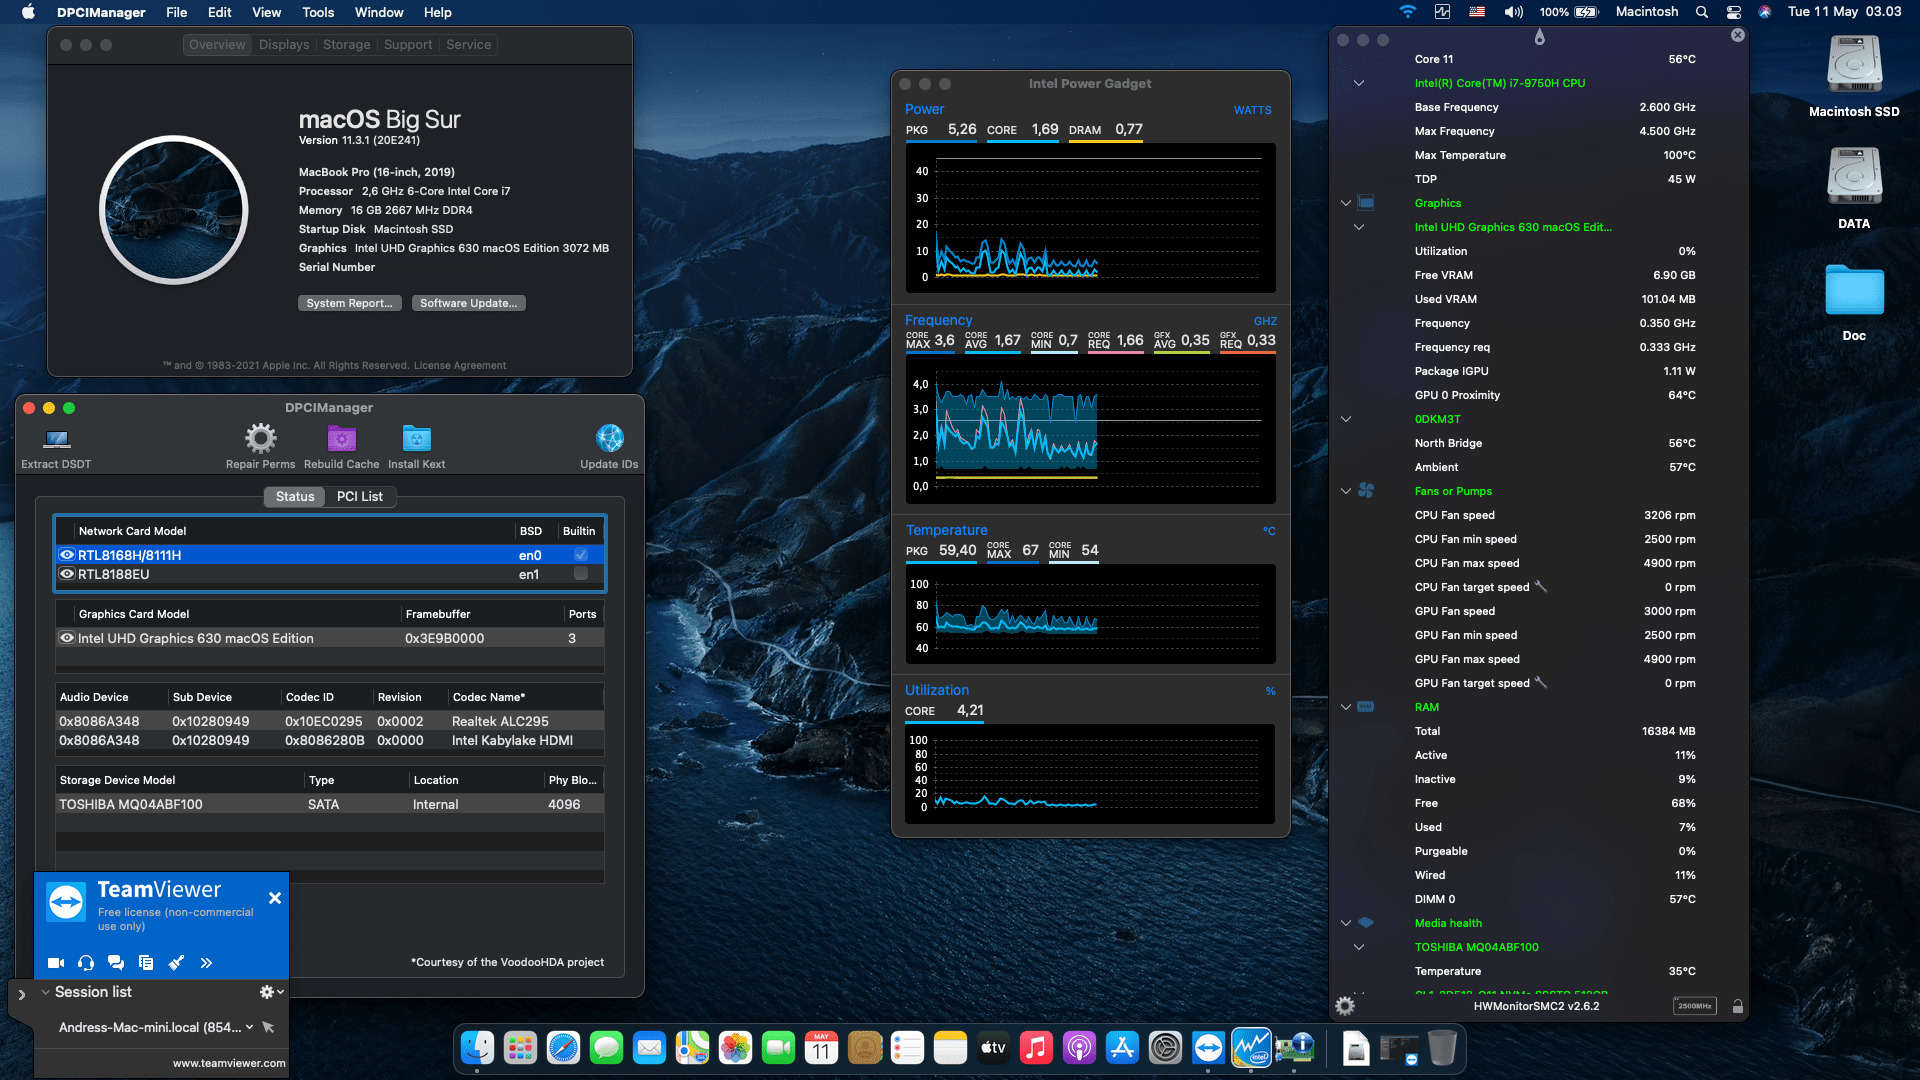Toggle the Builtin checkbox for RTL8168H/8111H
Screen dimensions: 1920x1080
(581, 554)
